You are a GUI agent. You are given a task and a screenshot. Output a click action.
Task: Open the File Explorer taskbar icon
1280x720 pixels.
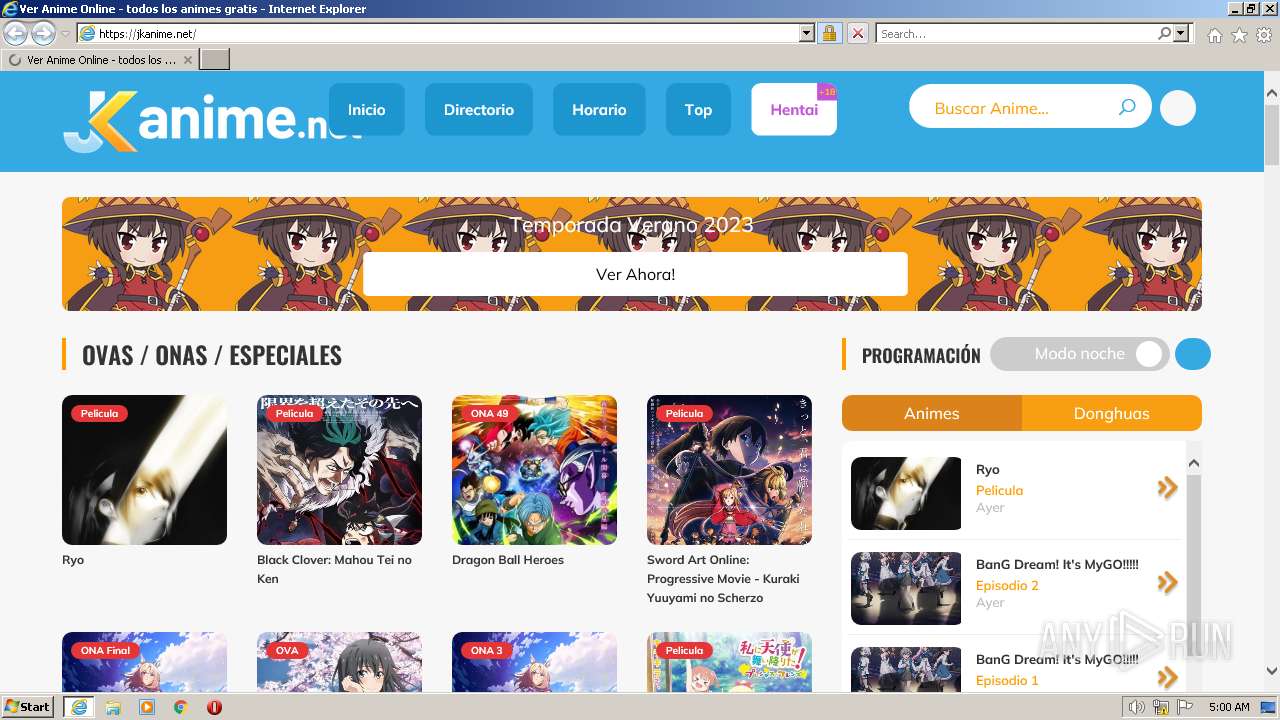113,707
